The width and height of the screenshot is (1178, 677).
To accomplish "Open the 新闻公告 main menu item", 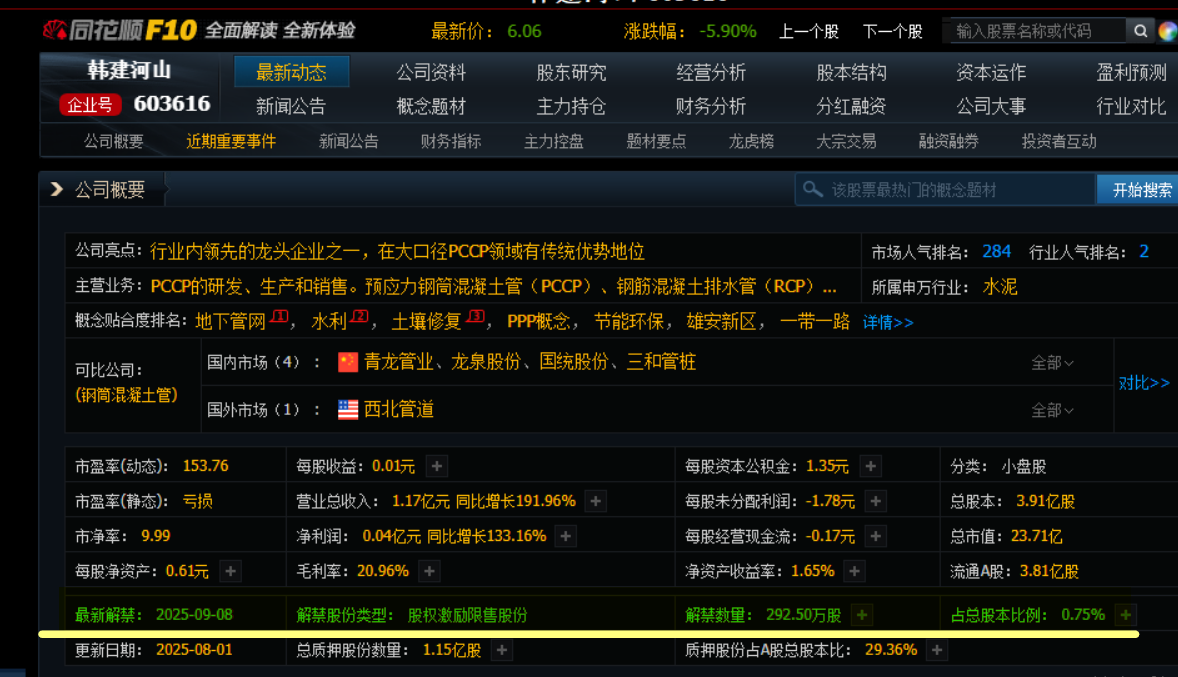I will [x=291, y=106].
